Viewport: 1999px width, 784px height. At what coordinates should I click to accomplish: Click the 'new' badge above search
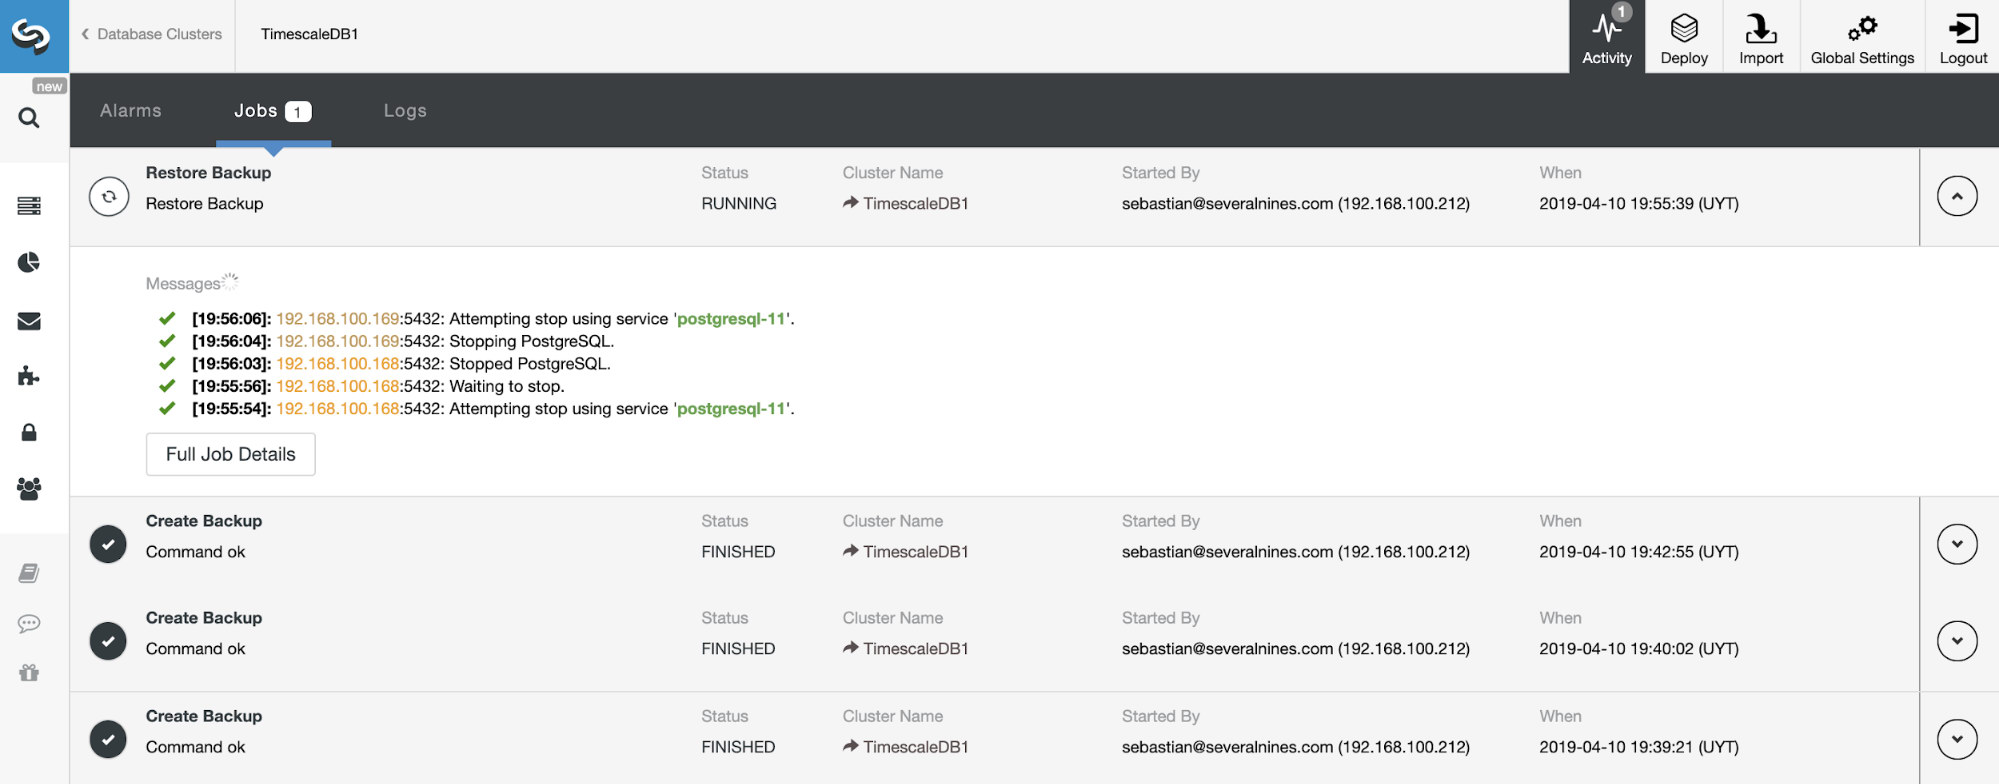coord(49,87)
